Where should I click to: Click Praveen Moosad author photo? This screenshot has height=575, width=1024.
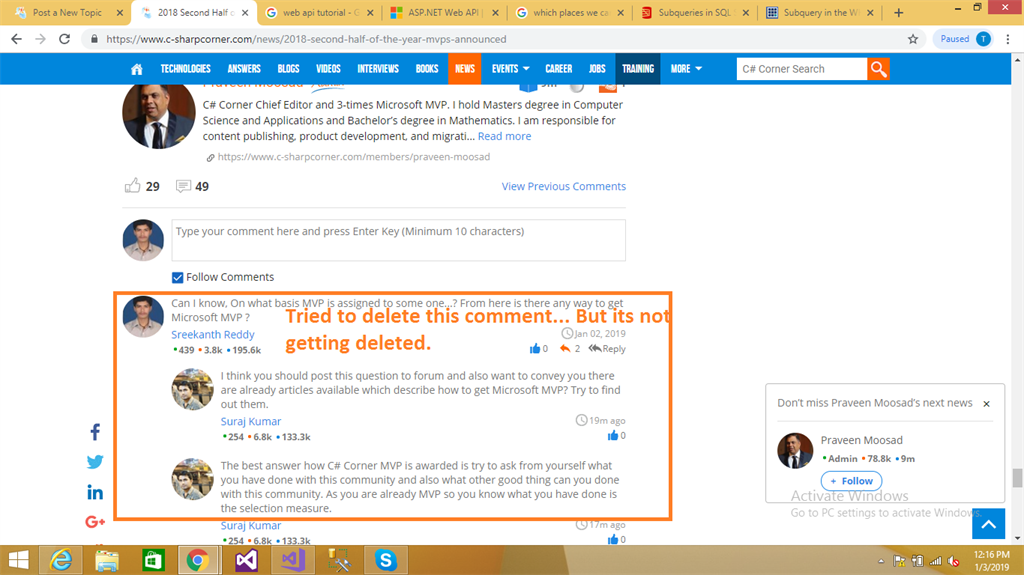click(x=159, y=115)
